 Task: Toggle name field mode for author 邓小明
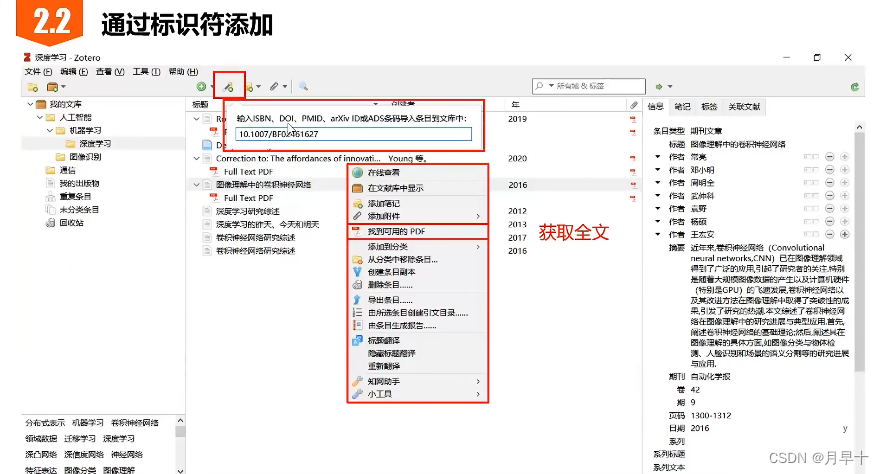click(x=811, y=170)
